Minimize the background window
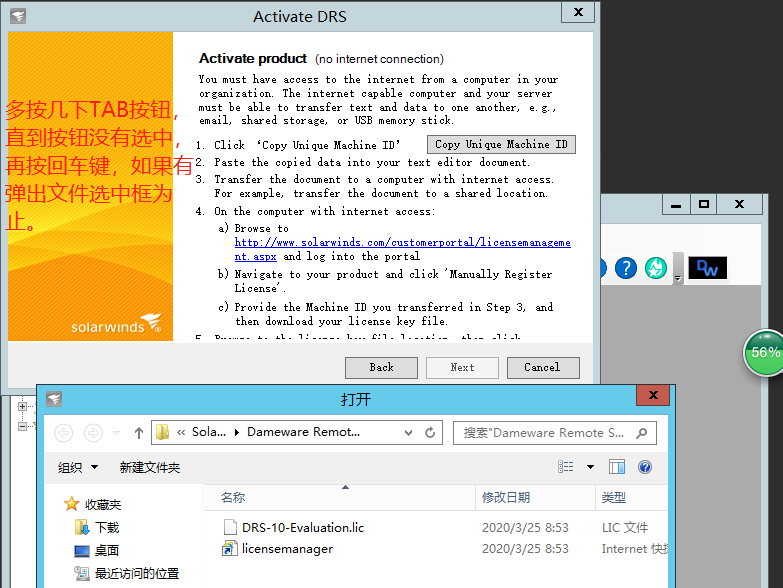 [x=676, y=204]
